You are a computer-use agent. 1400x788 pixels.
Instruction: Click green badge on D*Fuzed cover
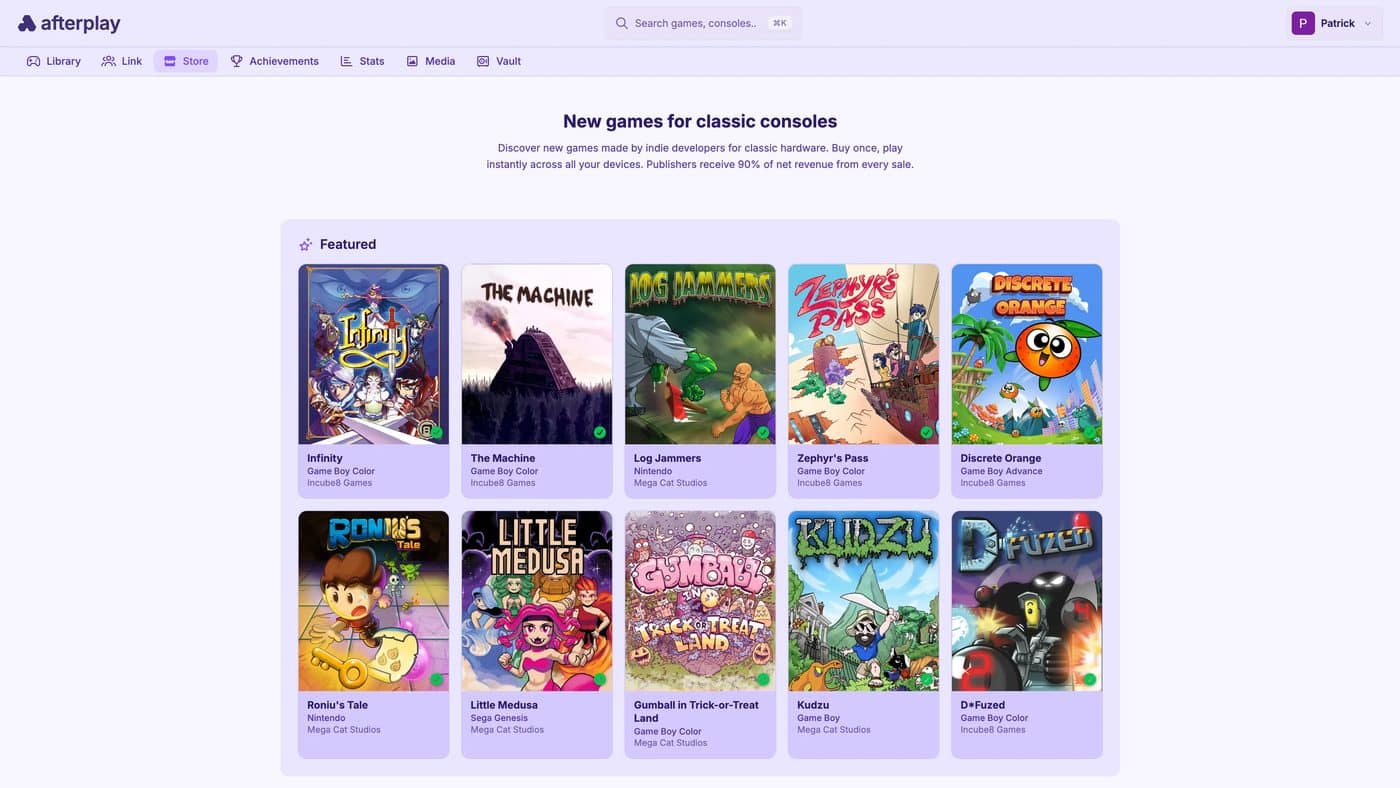[x=1089, y=679]
